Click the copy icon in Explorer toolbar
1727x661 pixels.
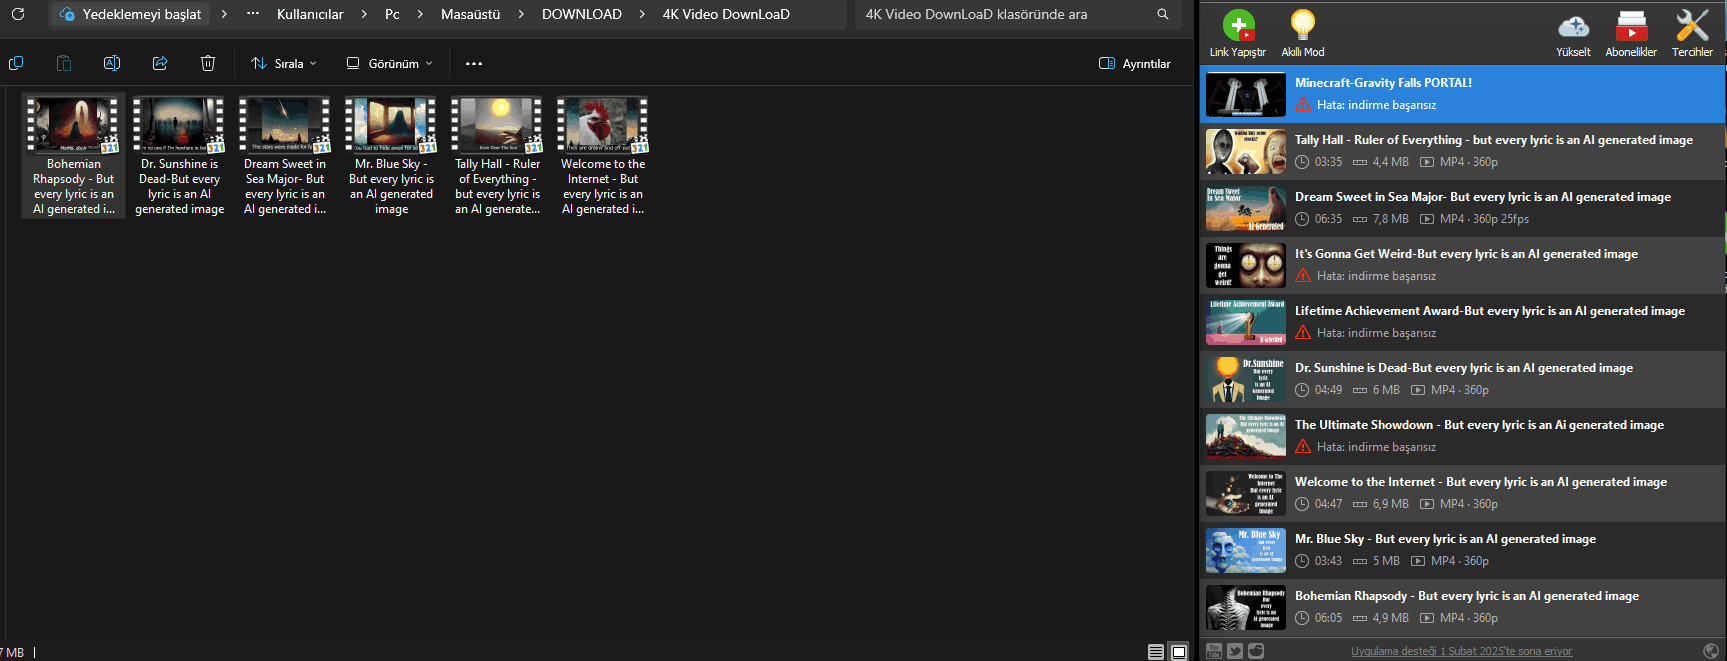16,63
